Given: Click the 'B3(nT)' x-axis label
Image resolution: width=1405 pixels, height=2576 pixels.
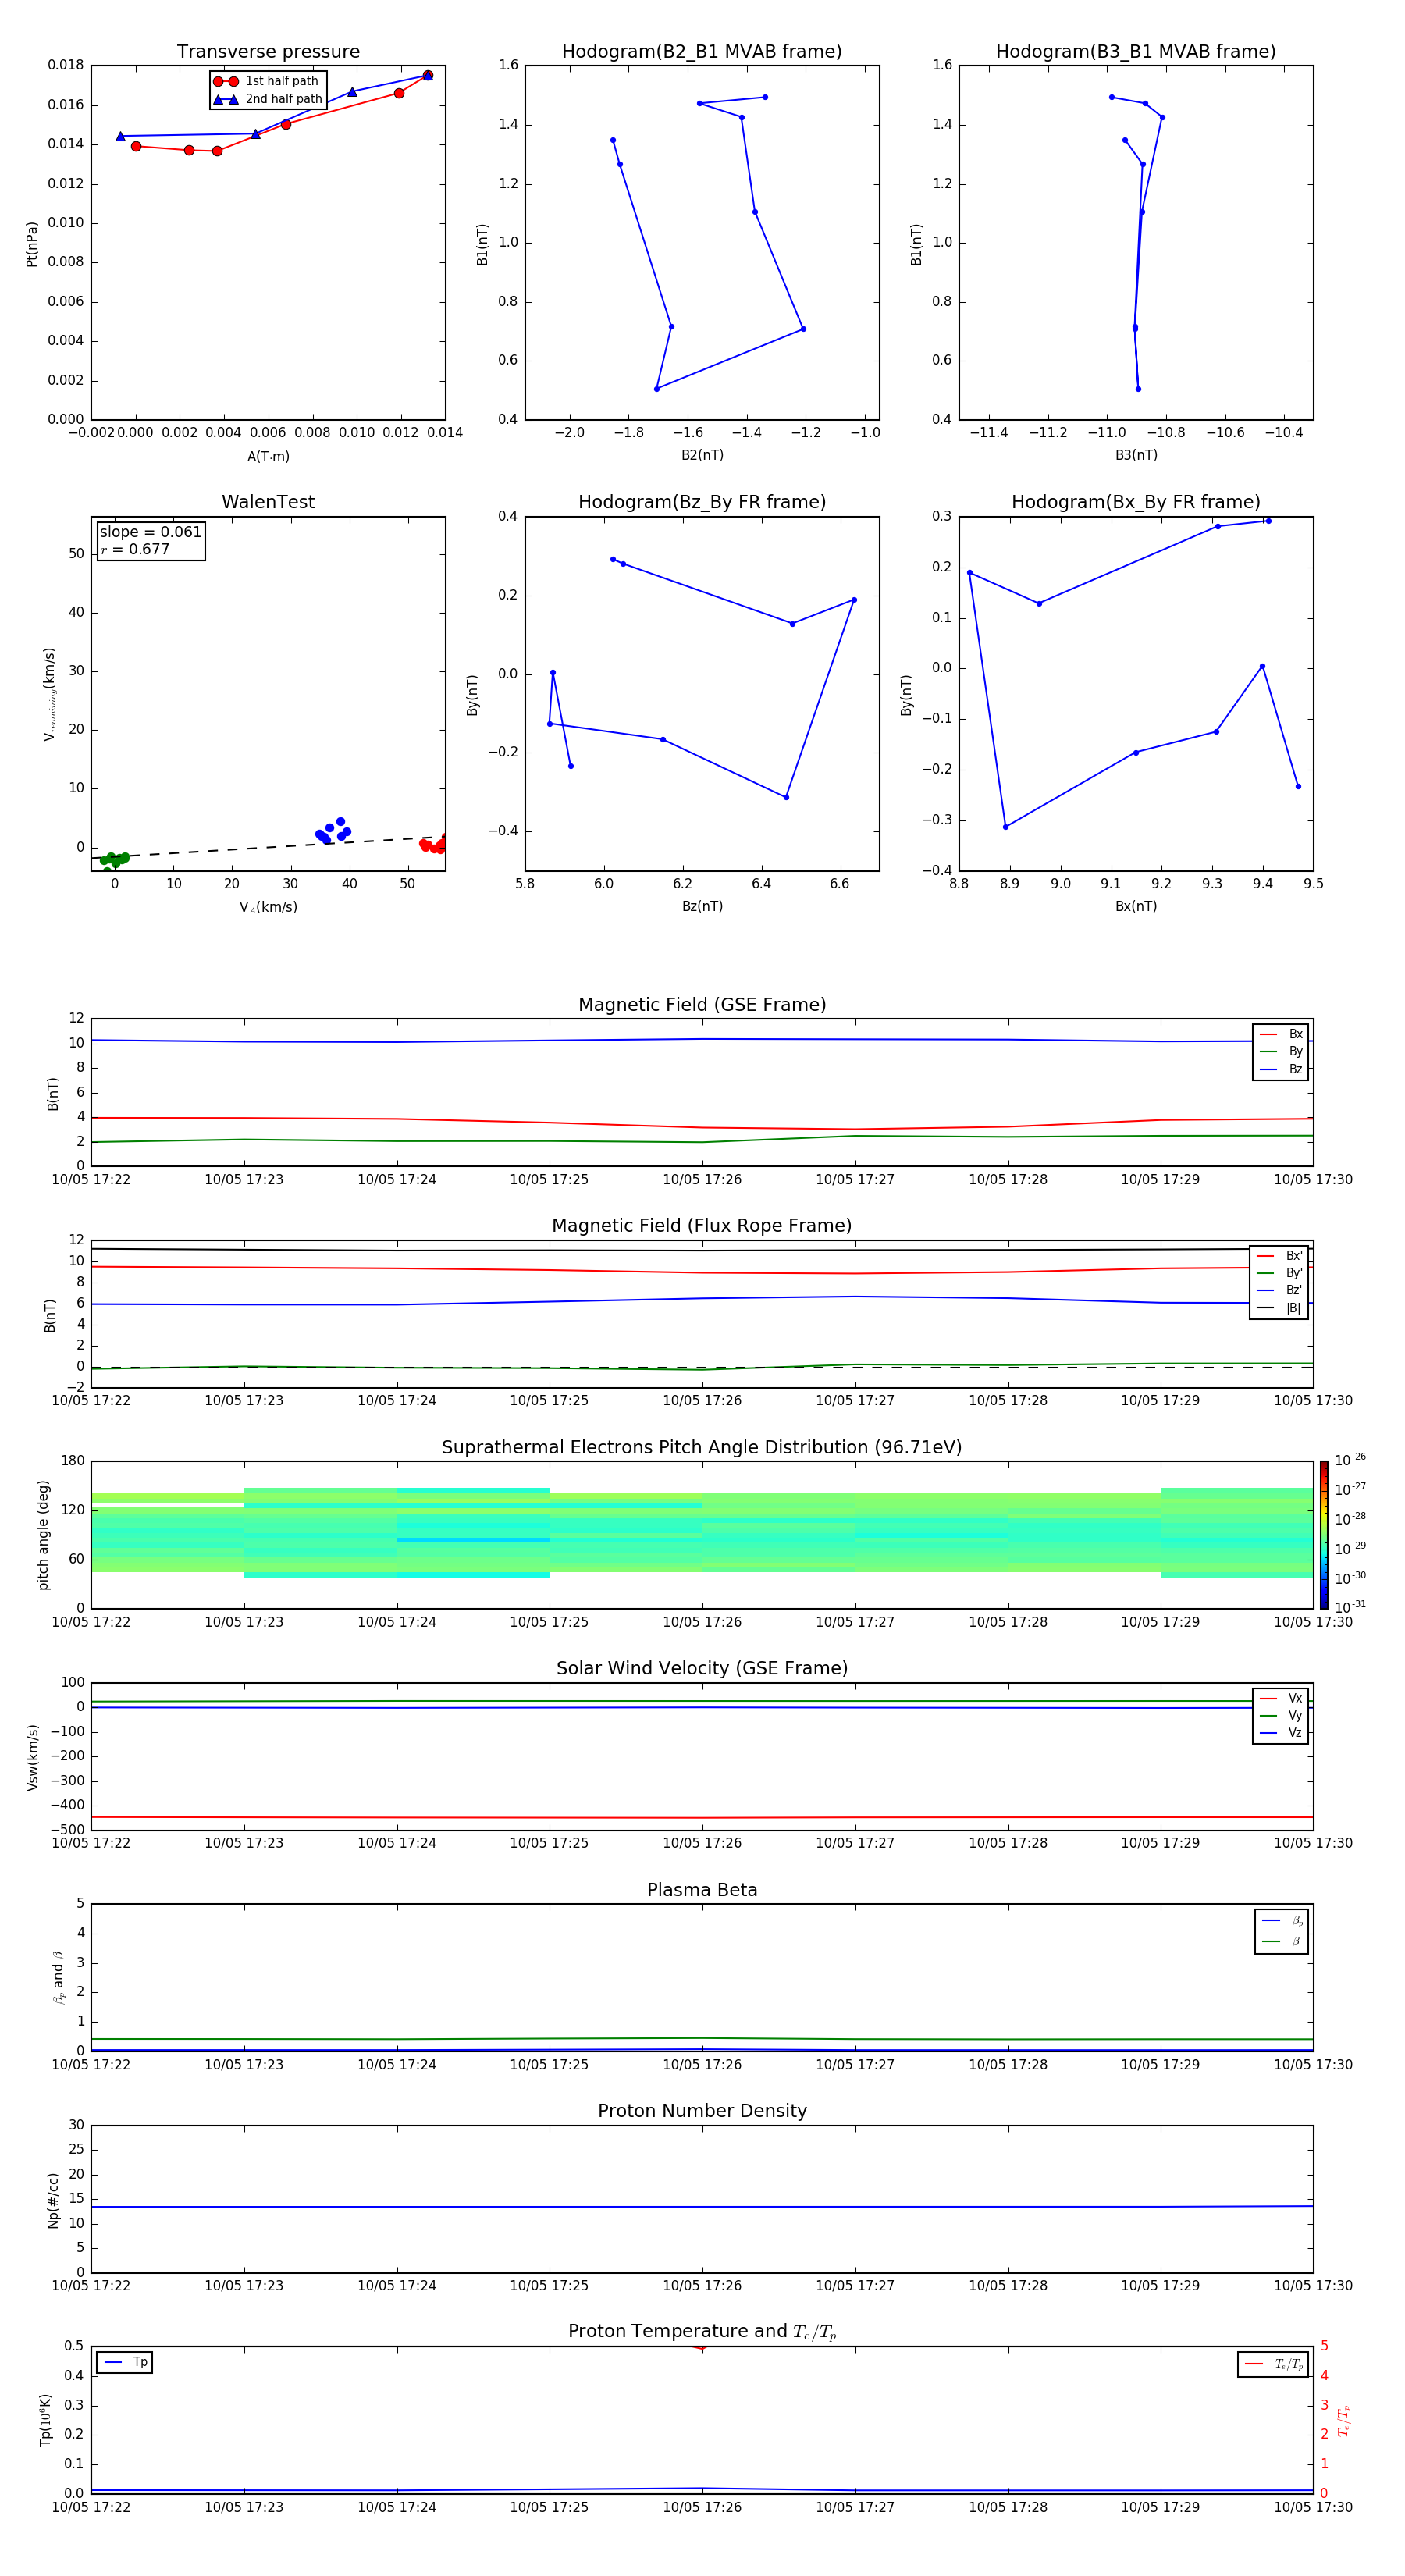Looking at the screenshot, I should tap(1136, 455).
